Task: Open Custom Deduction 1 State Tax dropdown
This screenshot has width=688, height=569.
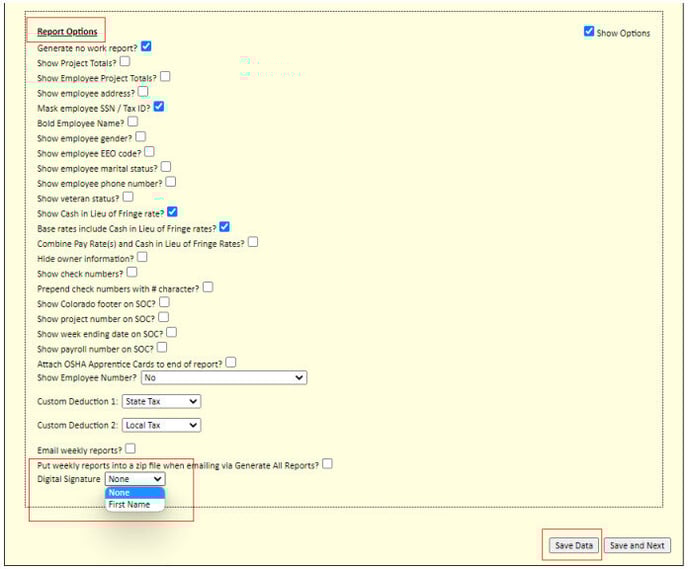Action: coord(161,401)
